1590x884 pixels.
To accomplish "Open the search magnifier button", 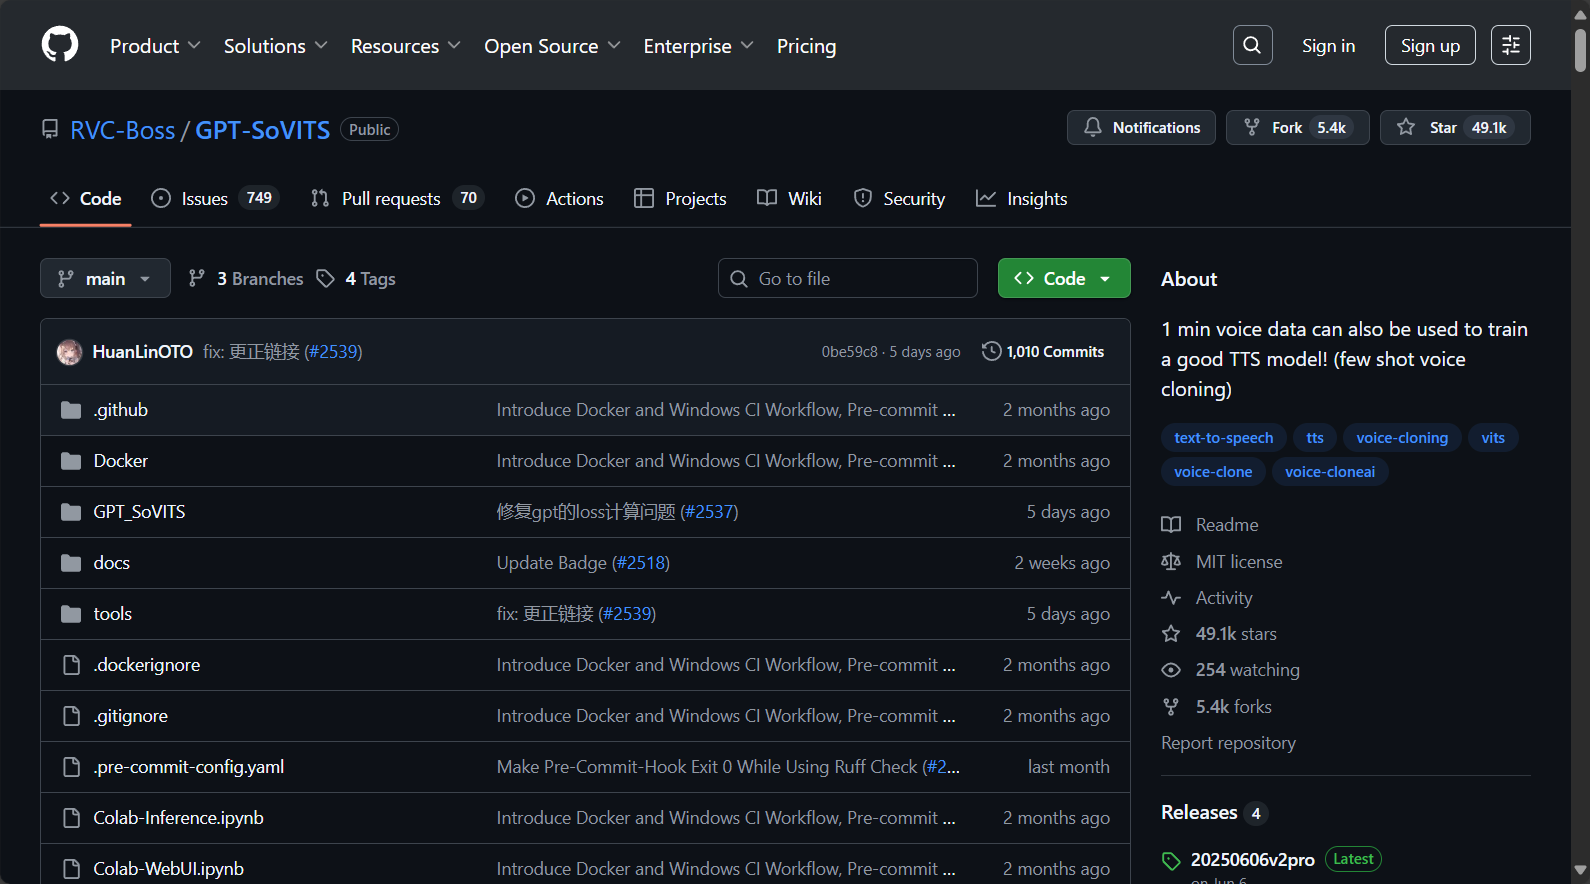I will [x=1252, y=45].
